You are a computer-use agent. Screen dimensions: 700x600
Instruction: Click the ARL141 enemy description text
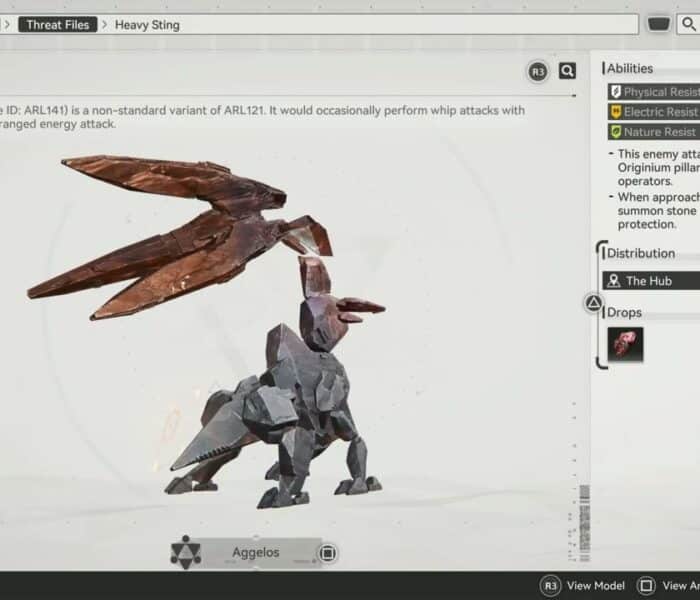pos(262,117)
